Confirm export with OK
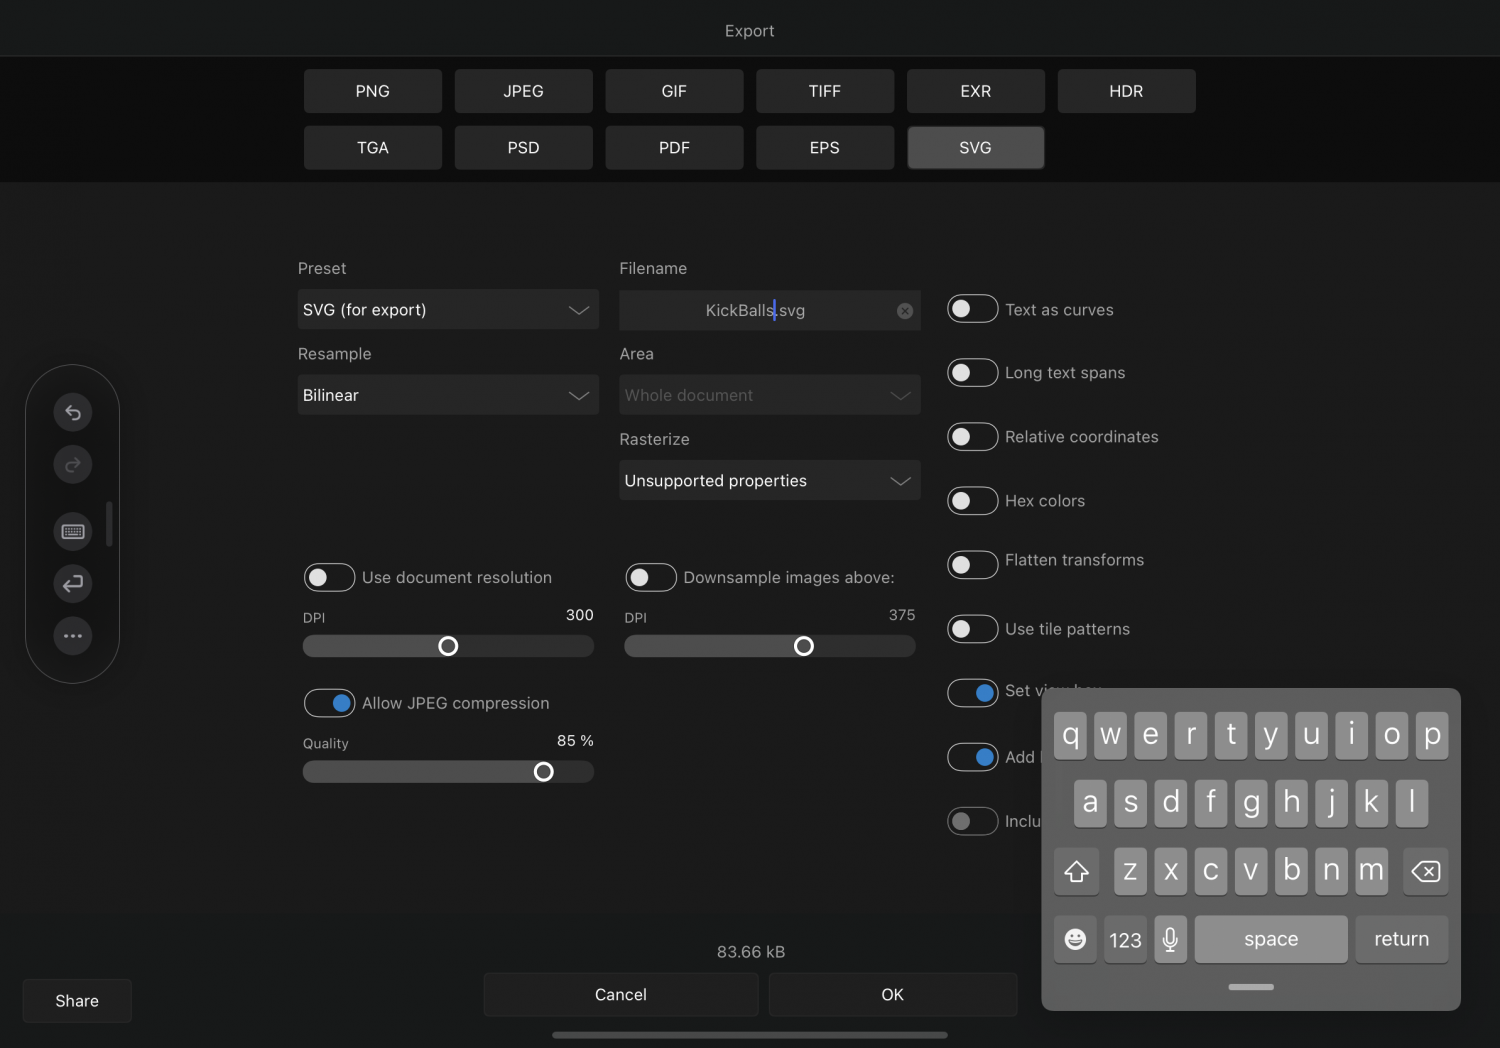The image size is (1500, 1048). coord(893,995)
